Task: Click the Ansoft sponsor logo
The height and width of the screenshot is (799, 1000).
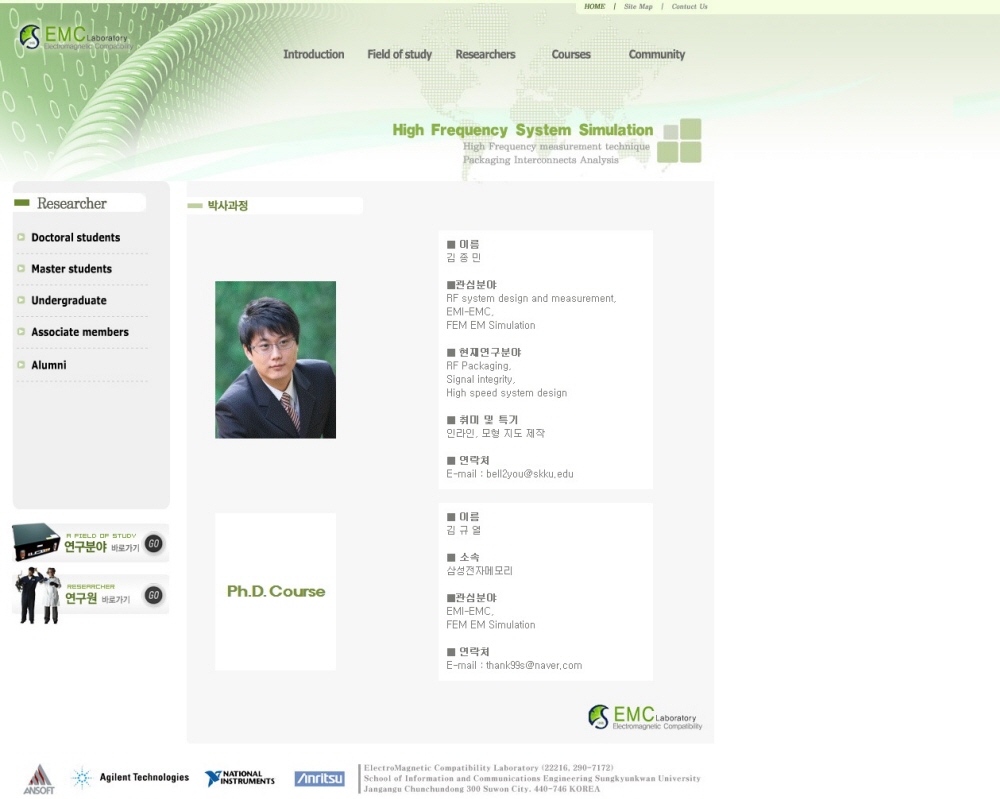Action: (38, 779)
